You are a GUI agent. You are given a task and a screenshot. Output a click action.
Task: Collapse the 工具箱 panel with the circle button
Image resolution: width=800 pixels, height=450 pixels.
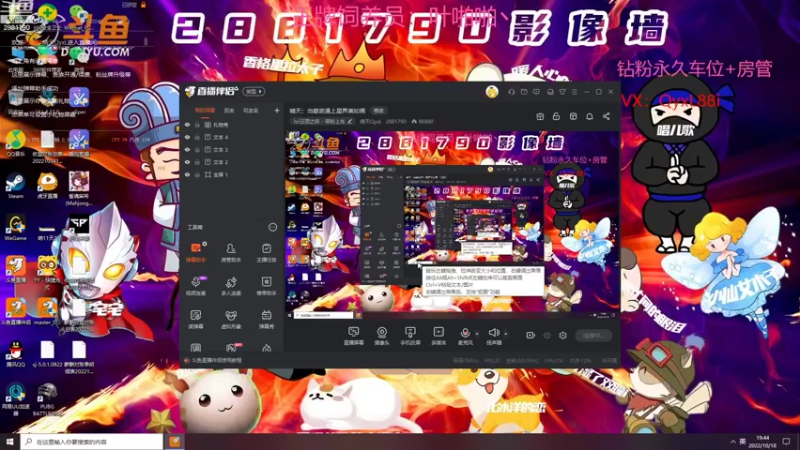[x=272, y=227]
